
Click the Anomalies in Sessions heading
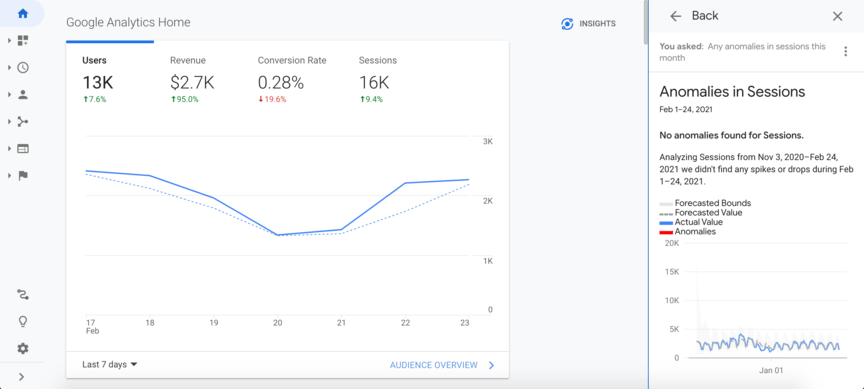click(732, 91)
